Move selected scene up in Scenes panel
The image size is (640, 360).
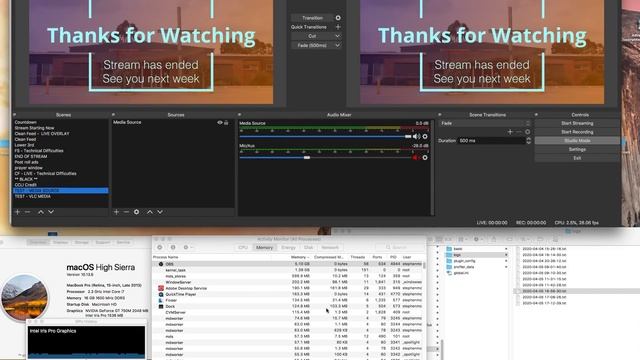click(41, 212)
